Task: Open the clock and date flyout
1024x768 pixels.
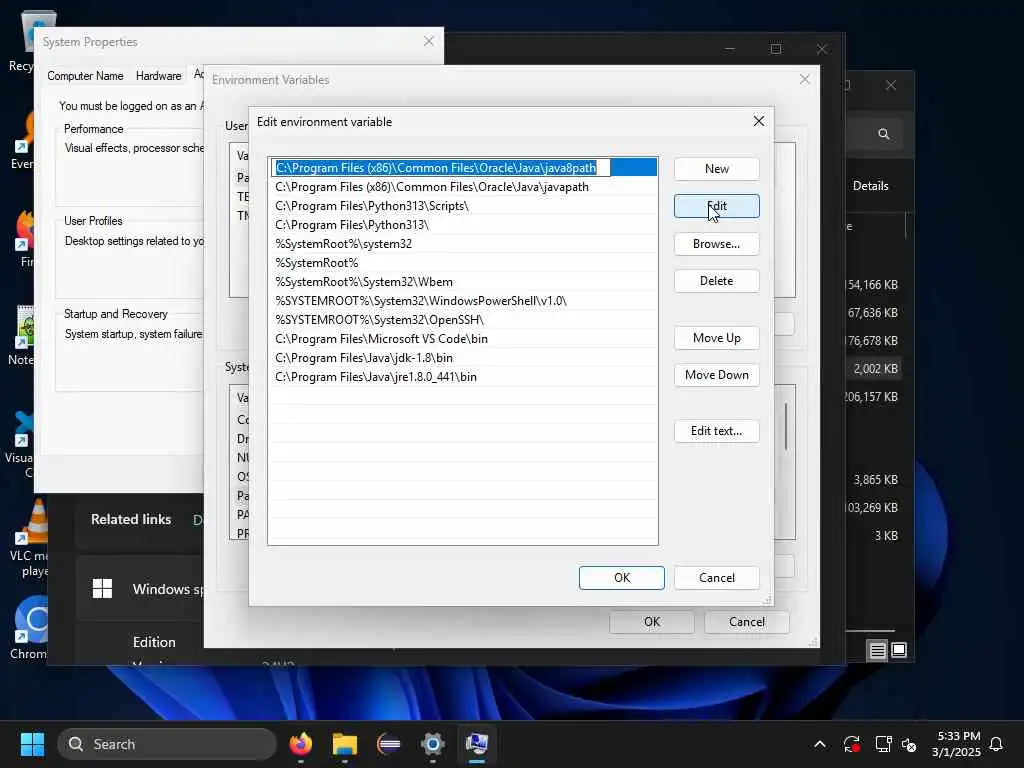Action: (x=957, y=744)
